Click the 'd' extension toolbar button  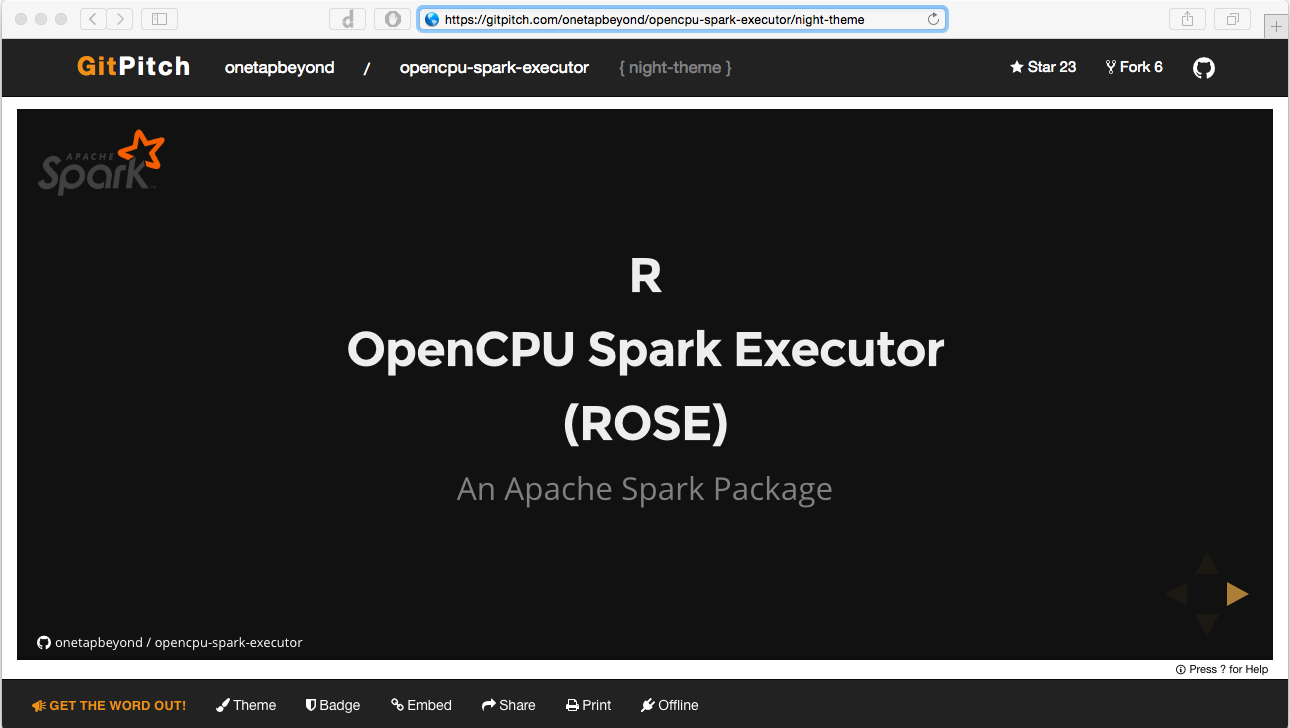(x=348, y=19)
